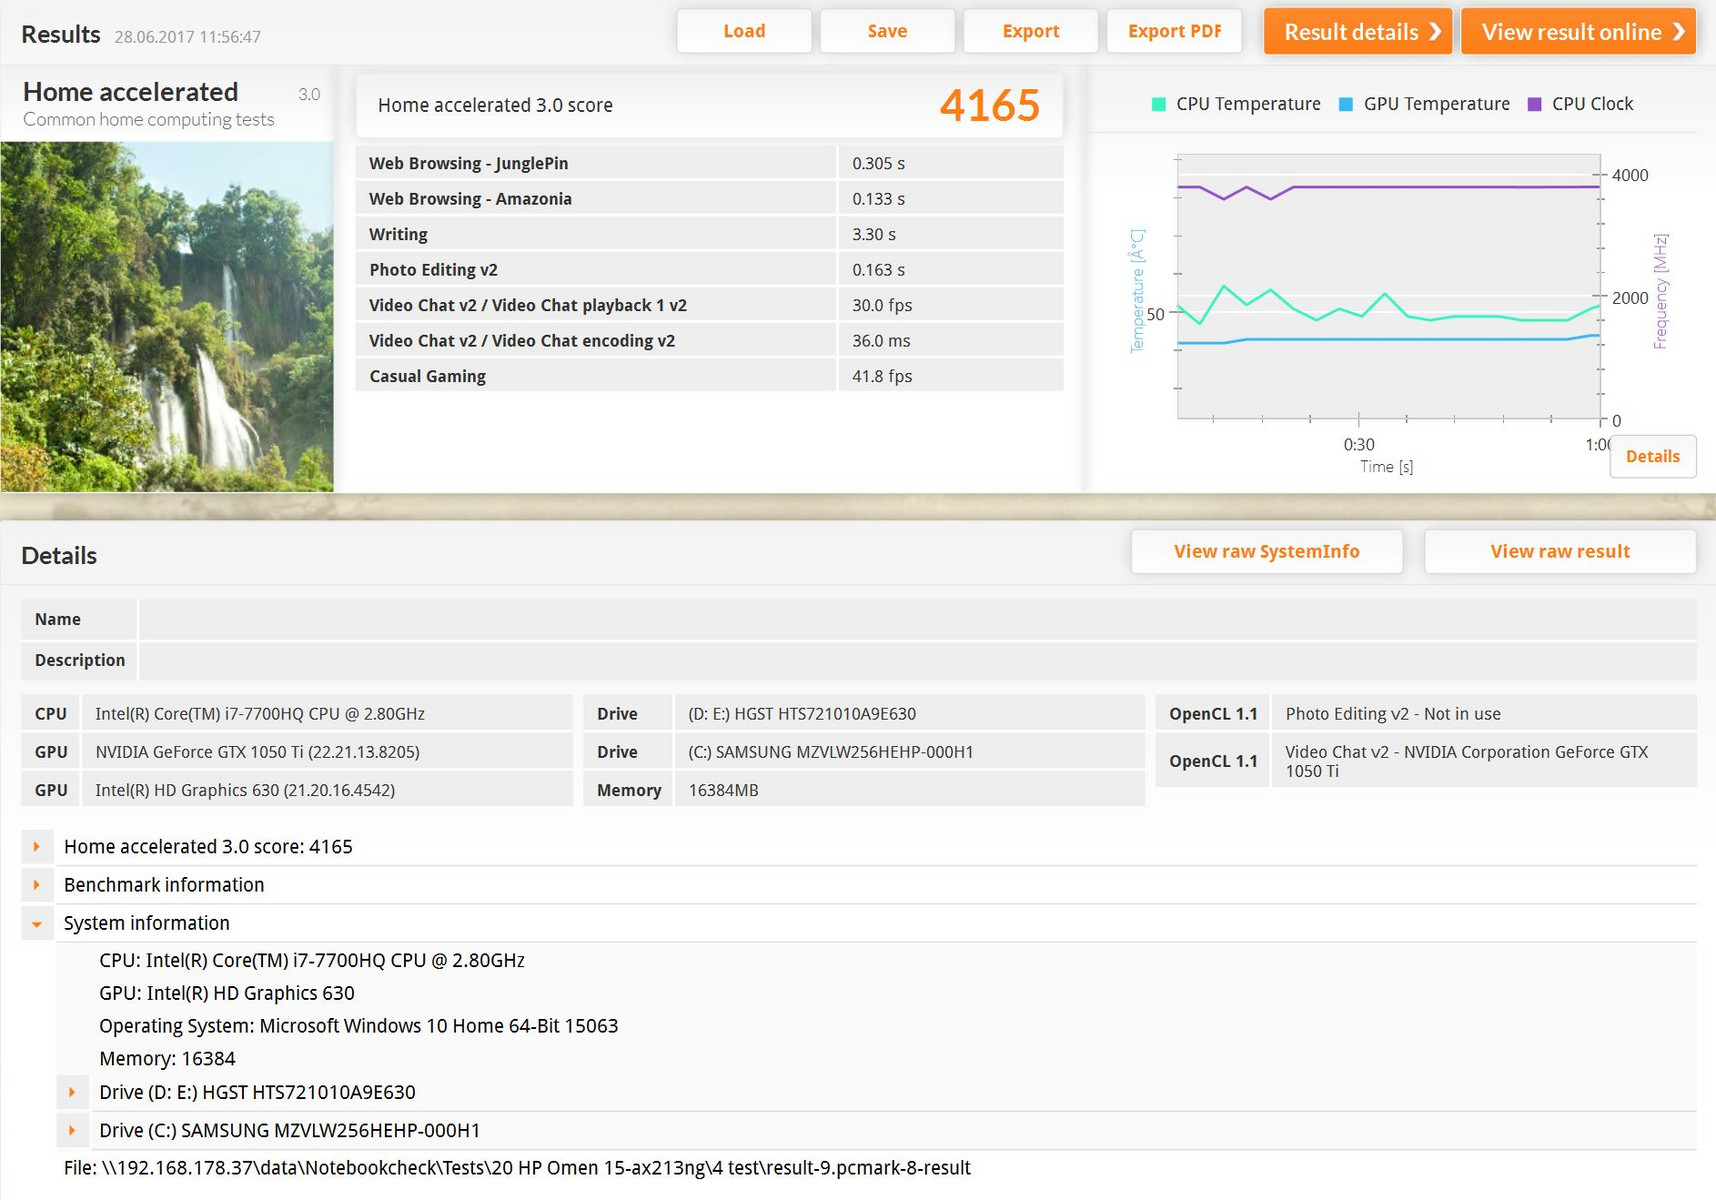Screen dimensions: 1716x1200
Task: Expand Drive (D: E:) HGST details
Action: tap(72, 1092)
